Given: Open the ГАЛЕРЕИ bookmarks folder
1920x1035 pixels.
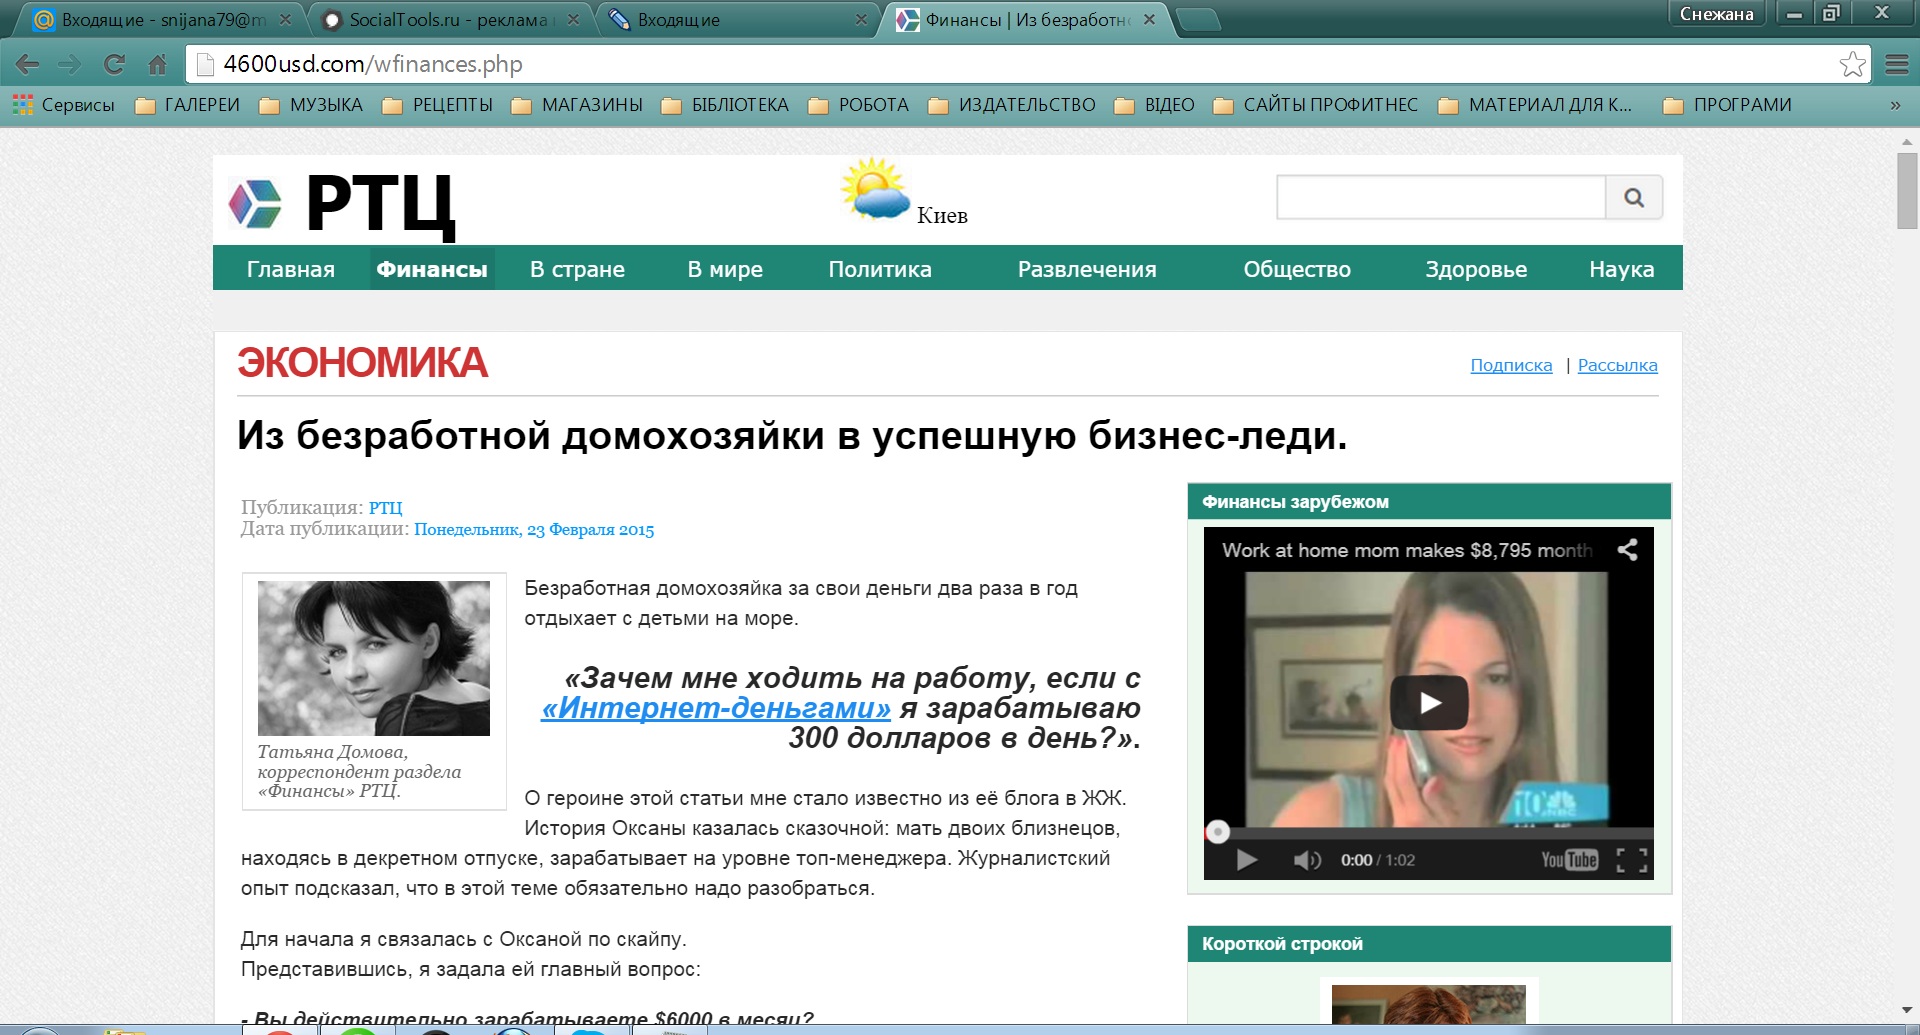Looking at the screenshot, I should 188,105.
